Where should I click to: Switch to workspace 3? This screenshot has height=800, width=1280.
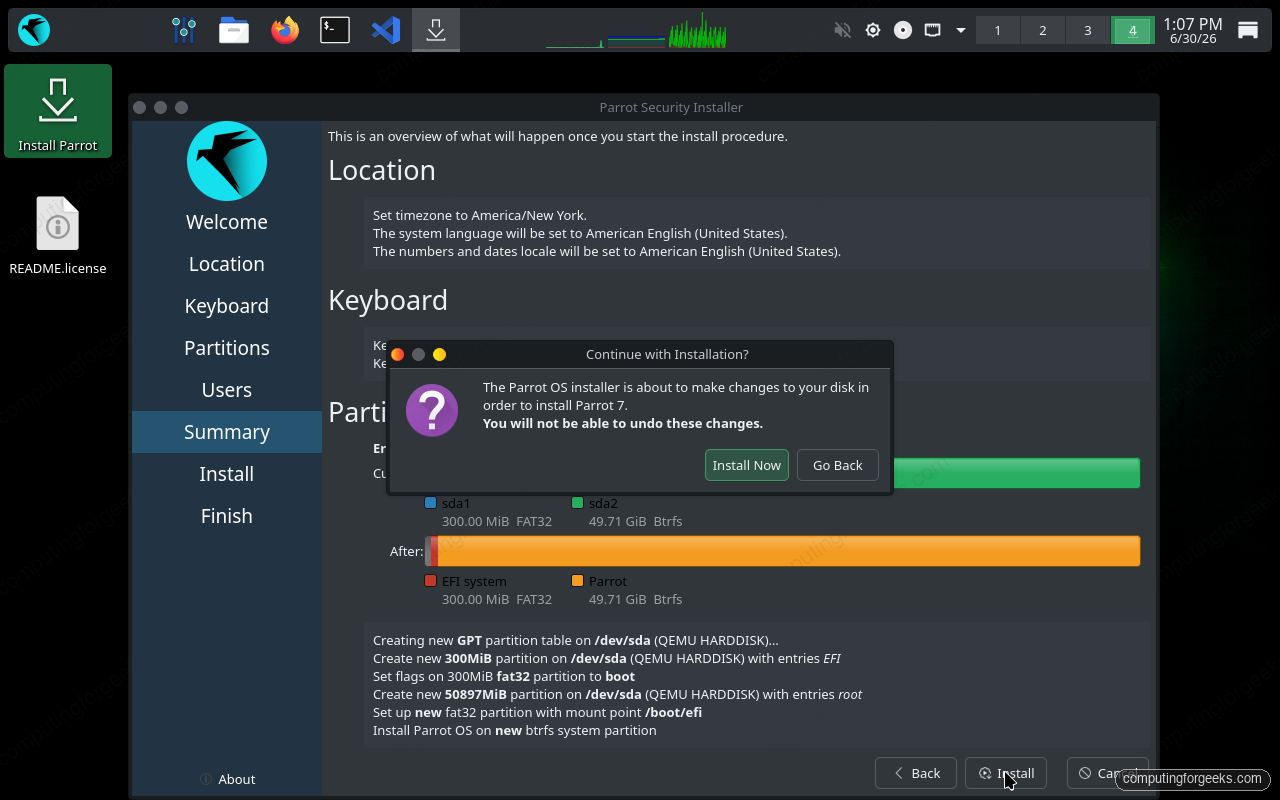coord(1088,31)
